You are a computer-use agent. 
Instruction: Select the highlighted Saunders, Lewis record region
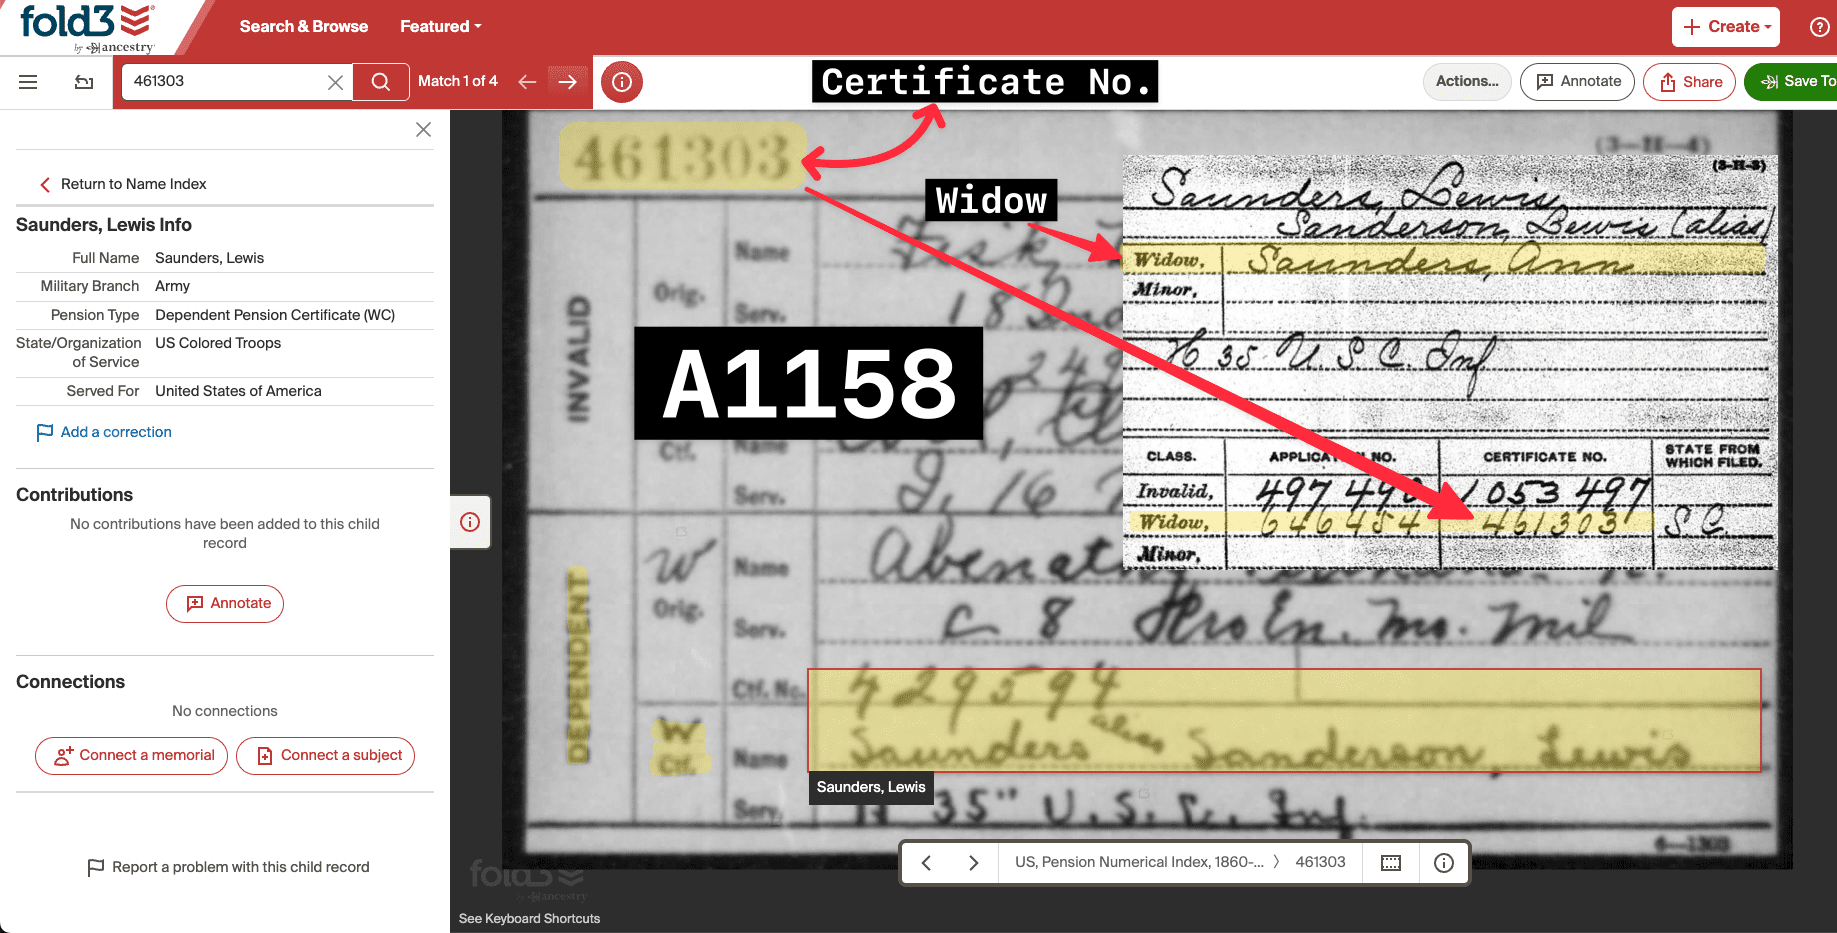click(1283, 720)
